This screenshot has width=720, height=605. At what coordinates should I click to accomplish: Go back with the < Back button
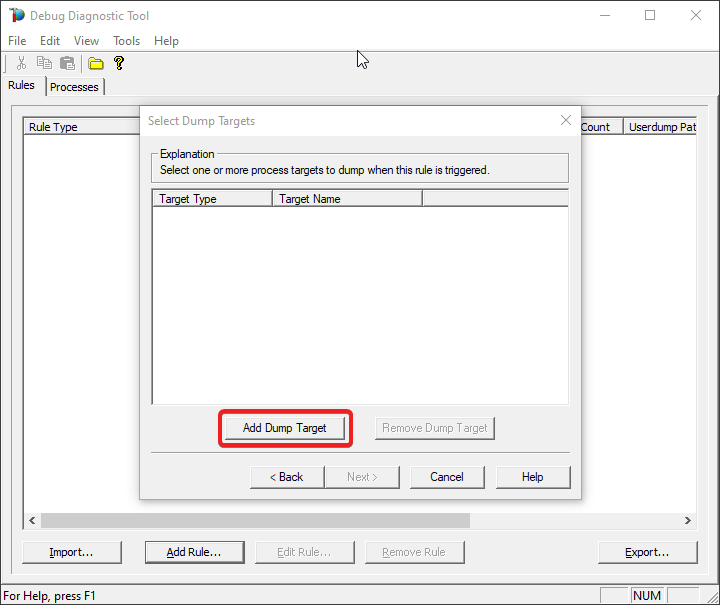tap(287, 477)
